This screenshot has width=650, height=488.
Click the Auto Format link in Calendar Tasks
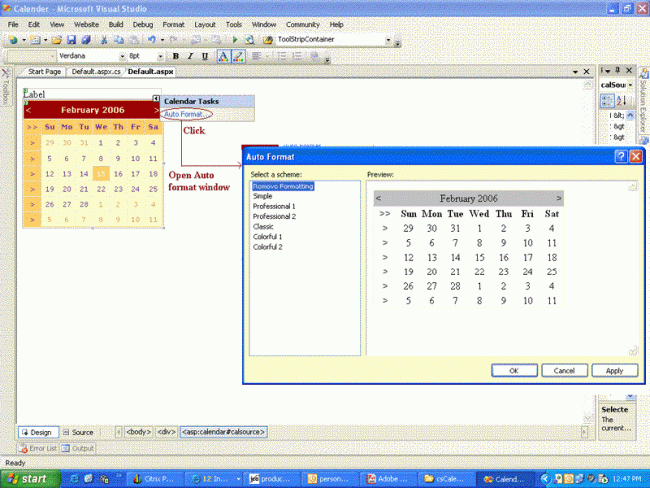click(183, 114)
